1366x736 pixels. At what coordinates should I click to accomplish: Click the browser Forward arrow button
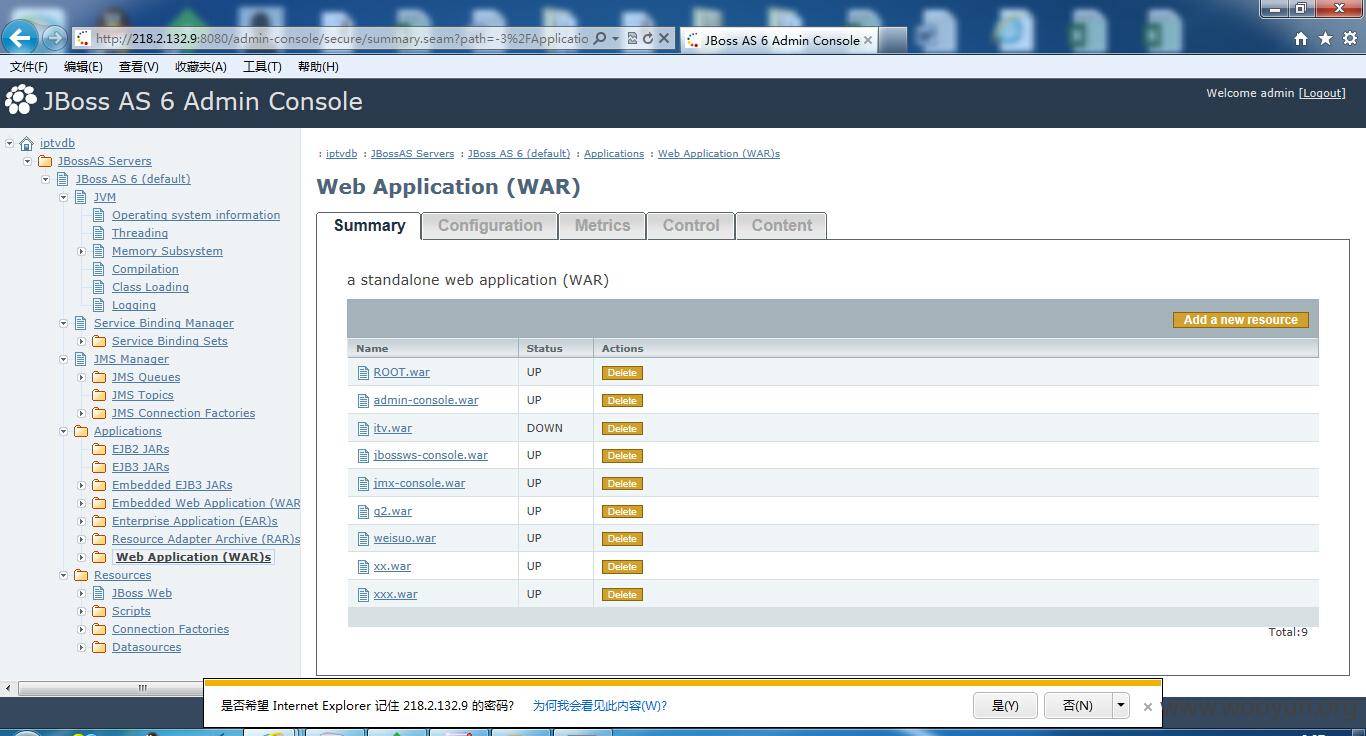pyautogui.click(x=55, y=38)
